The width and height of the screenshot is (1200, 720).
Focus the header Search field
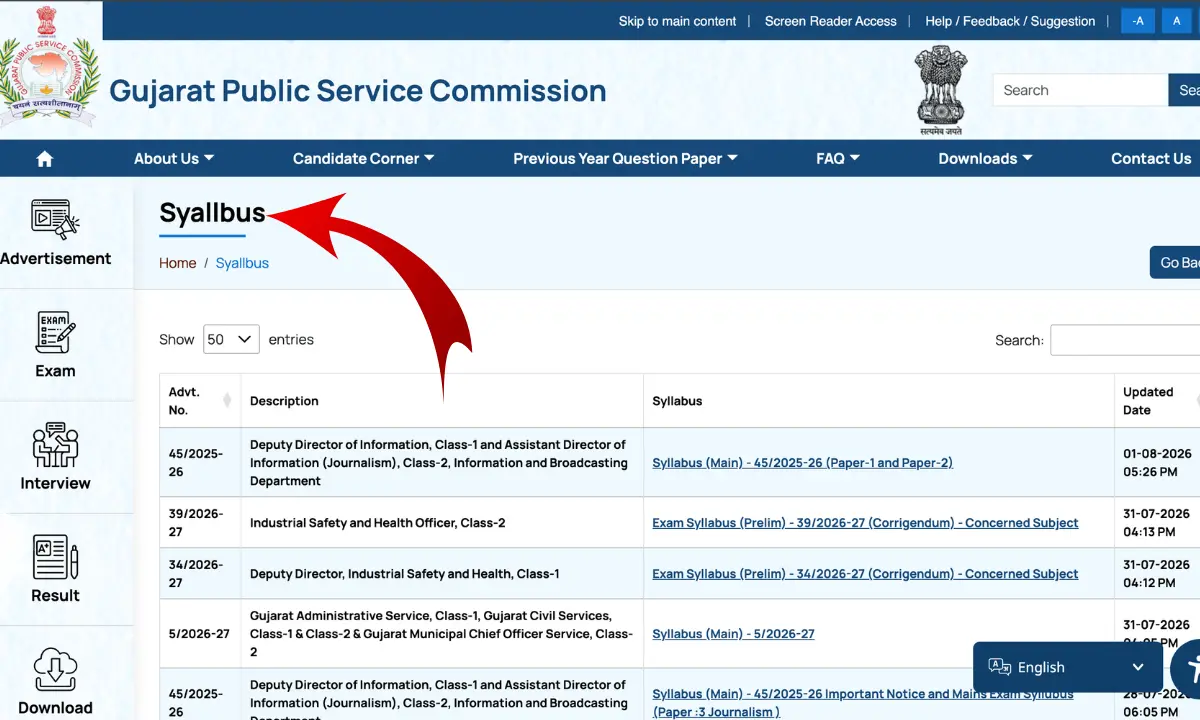1080,90
